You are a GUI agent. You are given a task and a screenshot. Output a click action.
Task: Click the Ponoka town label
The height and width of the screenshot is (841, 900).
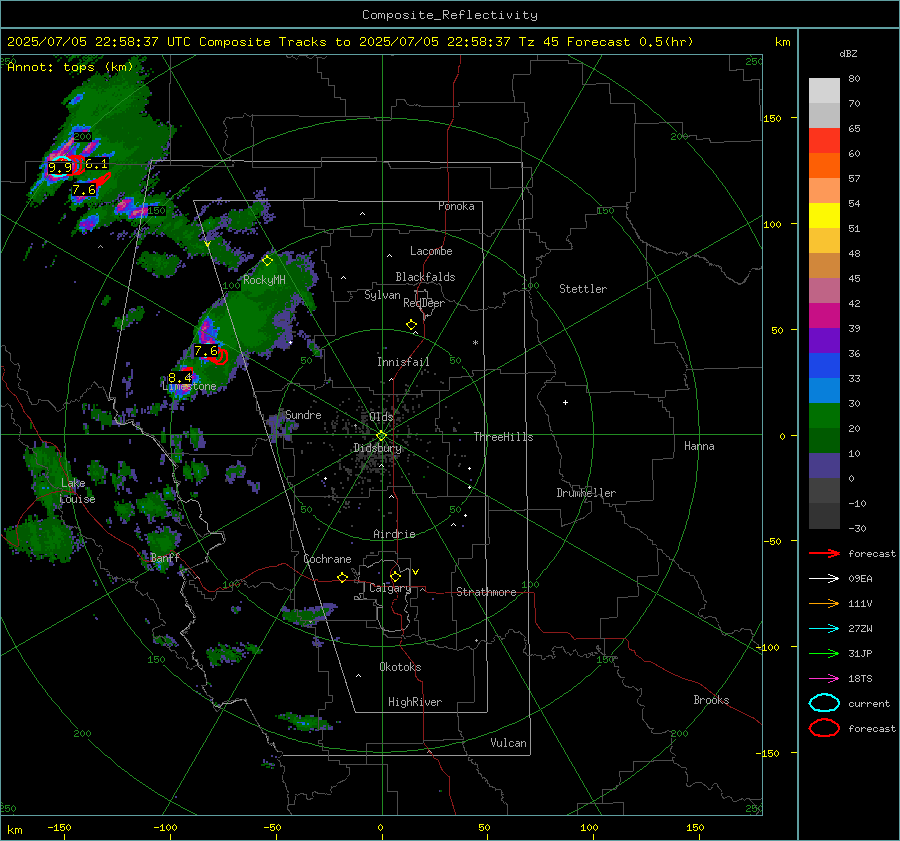pyautogui.click(x=456, y=206)
